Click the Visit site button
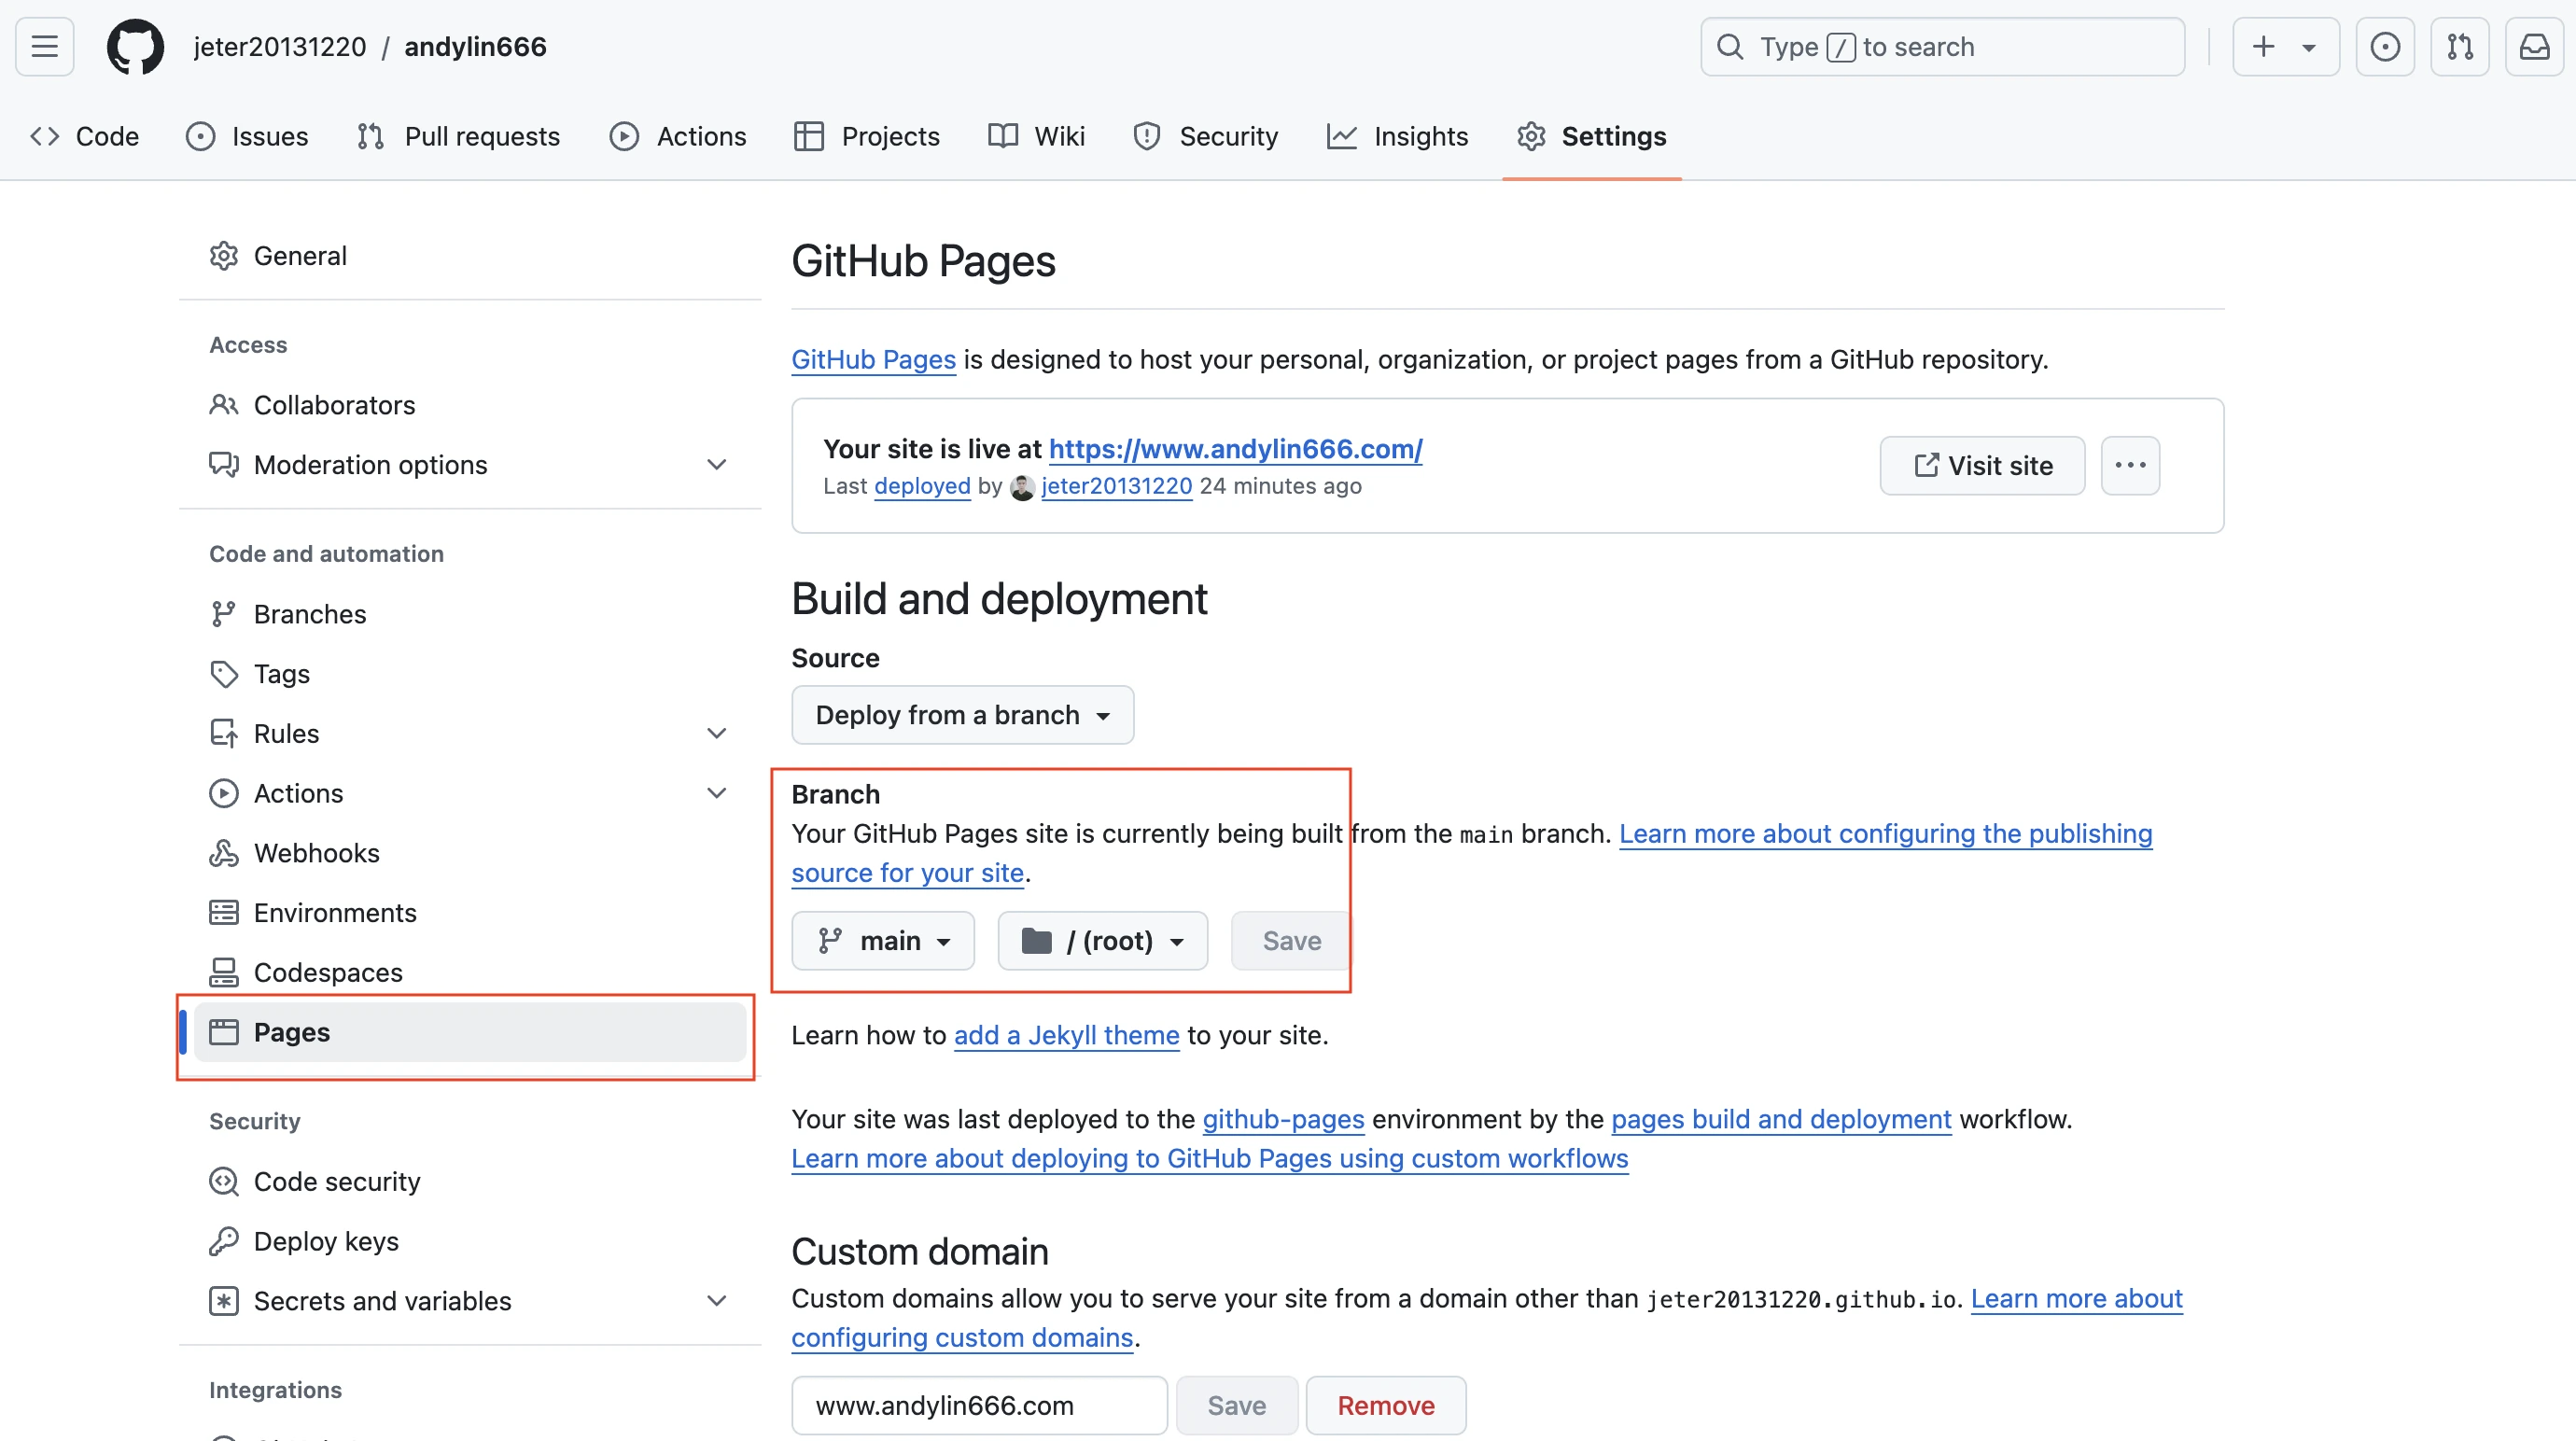This screenshot has width=2576, height=1441. [x=1982, y=465]
